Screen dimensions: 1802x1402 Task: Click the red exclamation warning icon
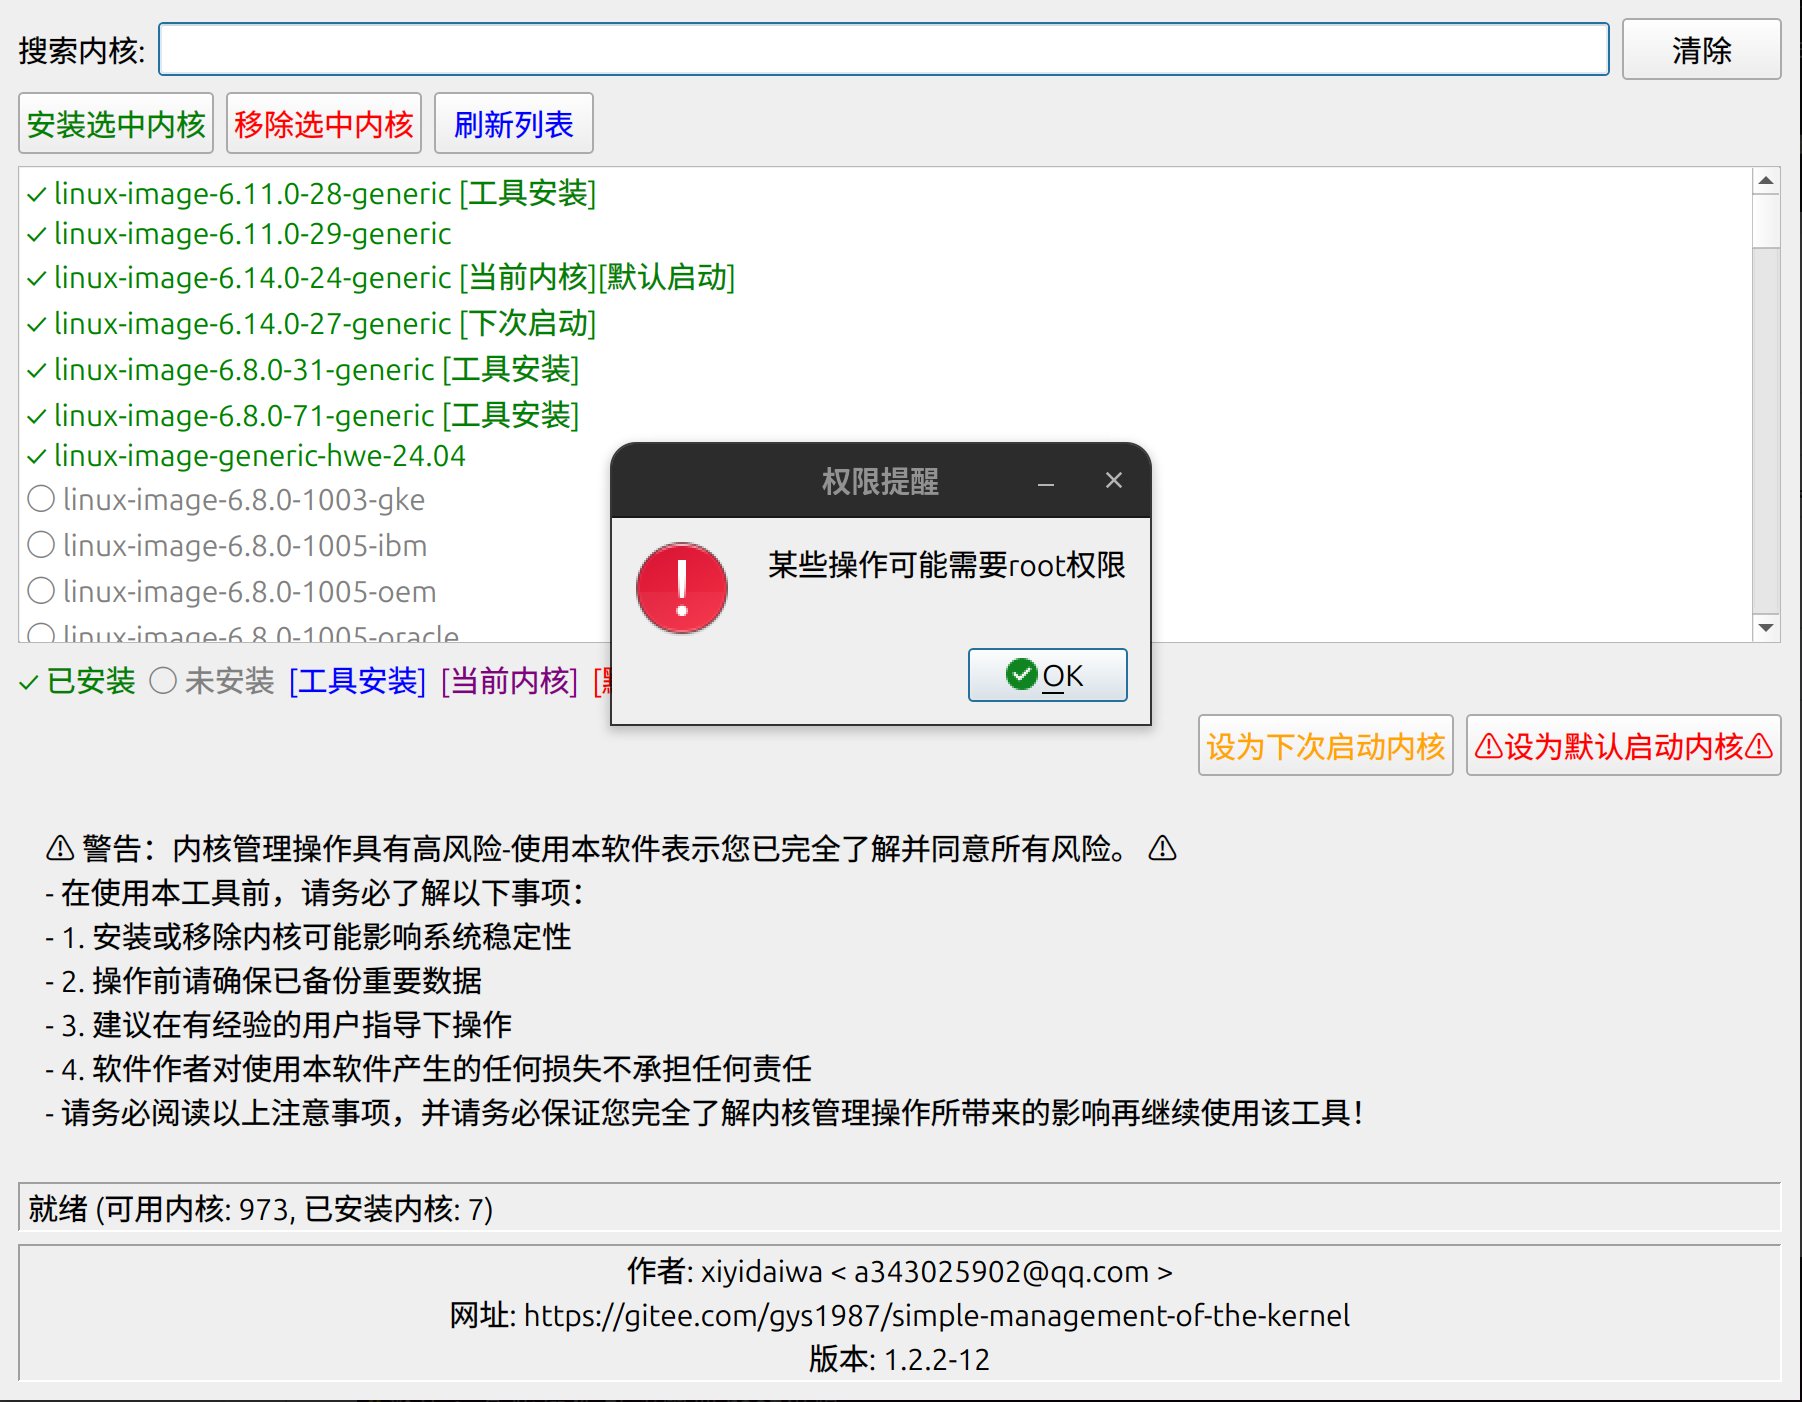(x=682, y=588)
